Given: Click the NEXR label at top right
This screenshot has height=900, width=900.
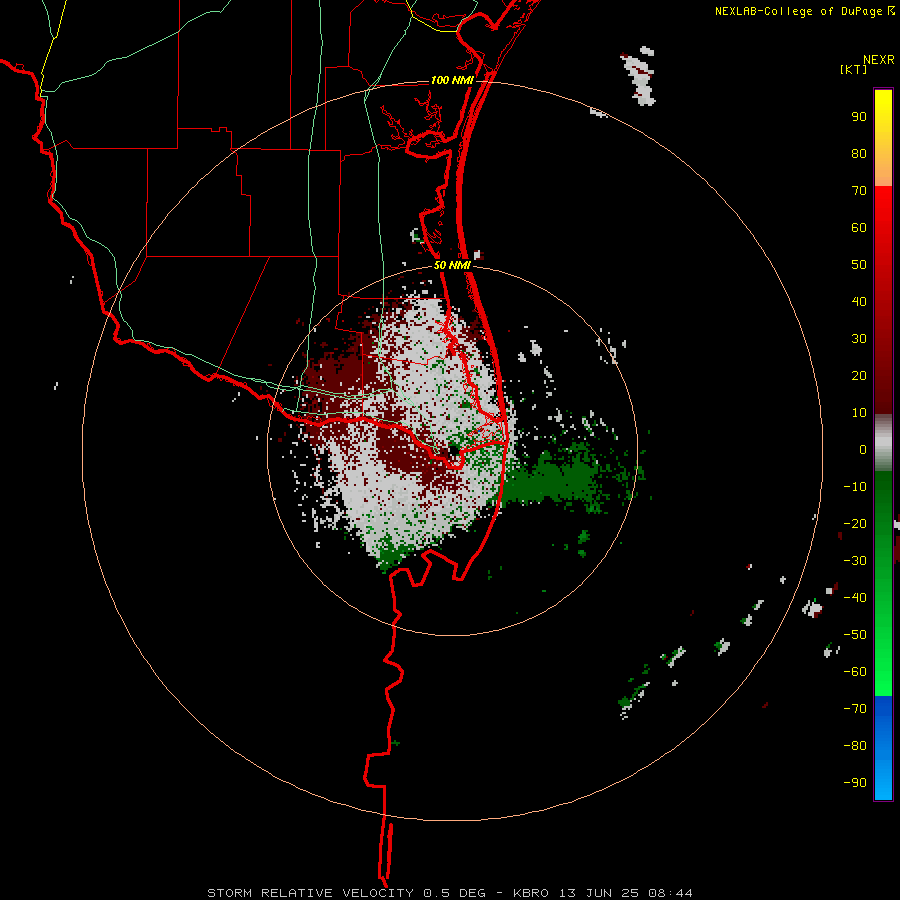Looking at the screenshot, I should tap(879, 60).
